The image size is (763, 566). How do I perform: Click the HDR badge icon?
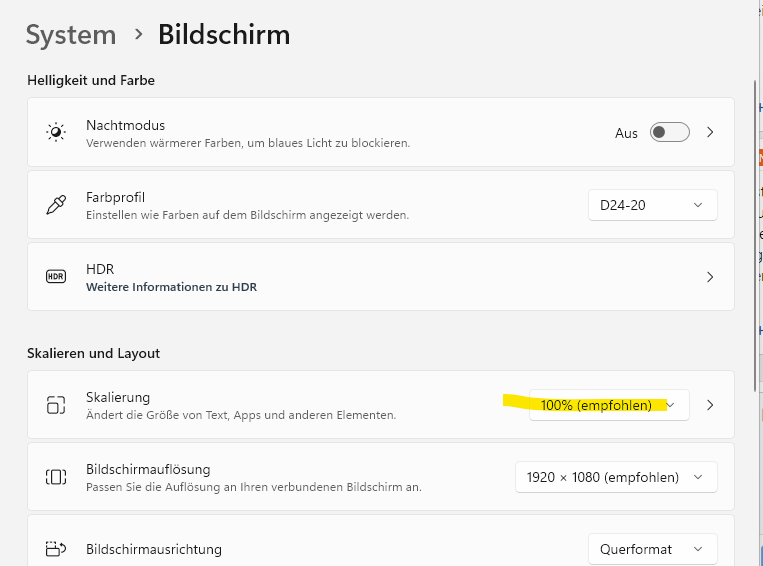[56, 277]
